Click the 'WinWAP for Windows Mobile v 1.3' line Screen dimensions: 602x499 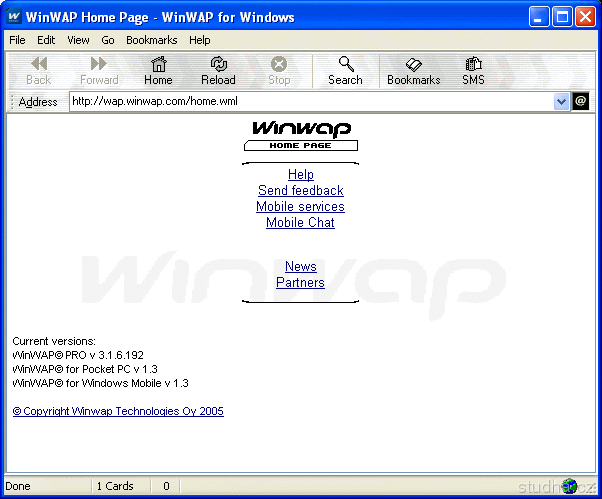[101, 383]
